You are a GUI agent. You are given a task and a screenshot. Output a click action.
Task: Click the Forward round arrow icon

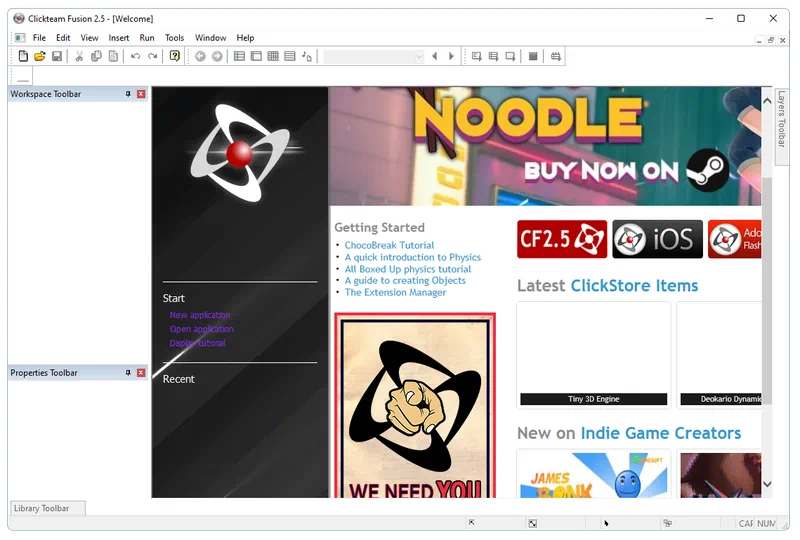coord(217,56)
